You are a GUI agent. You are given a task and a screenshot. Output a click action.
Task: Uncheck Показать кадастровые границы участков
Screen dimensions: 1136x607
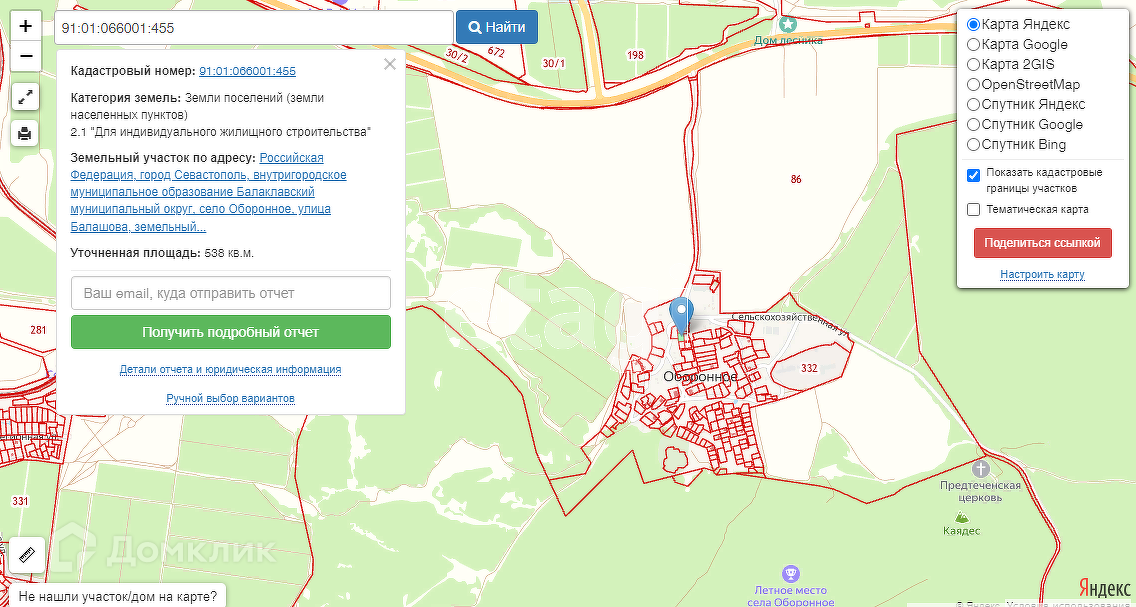tap(974, 175)
